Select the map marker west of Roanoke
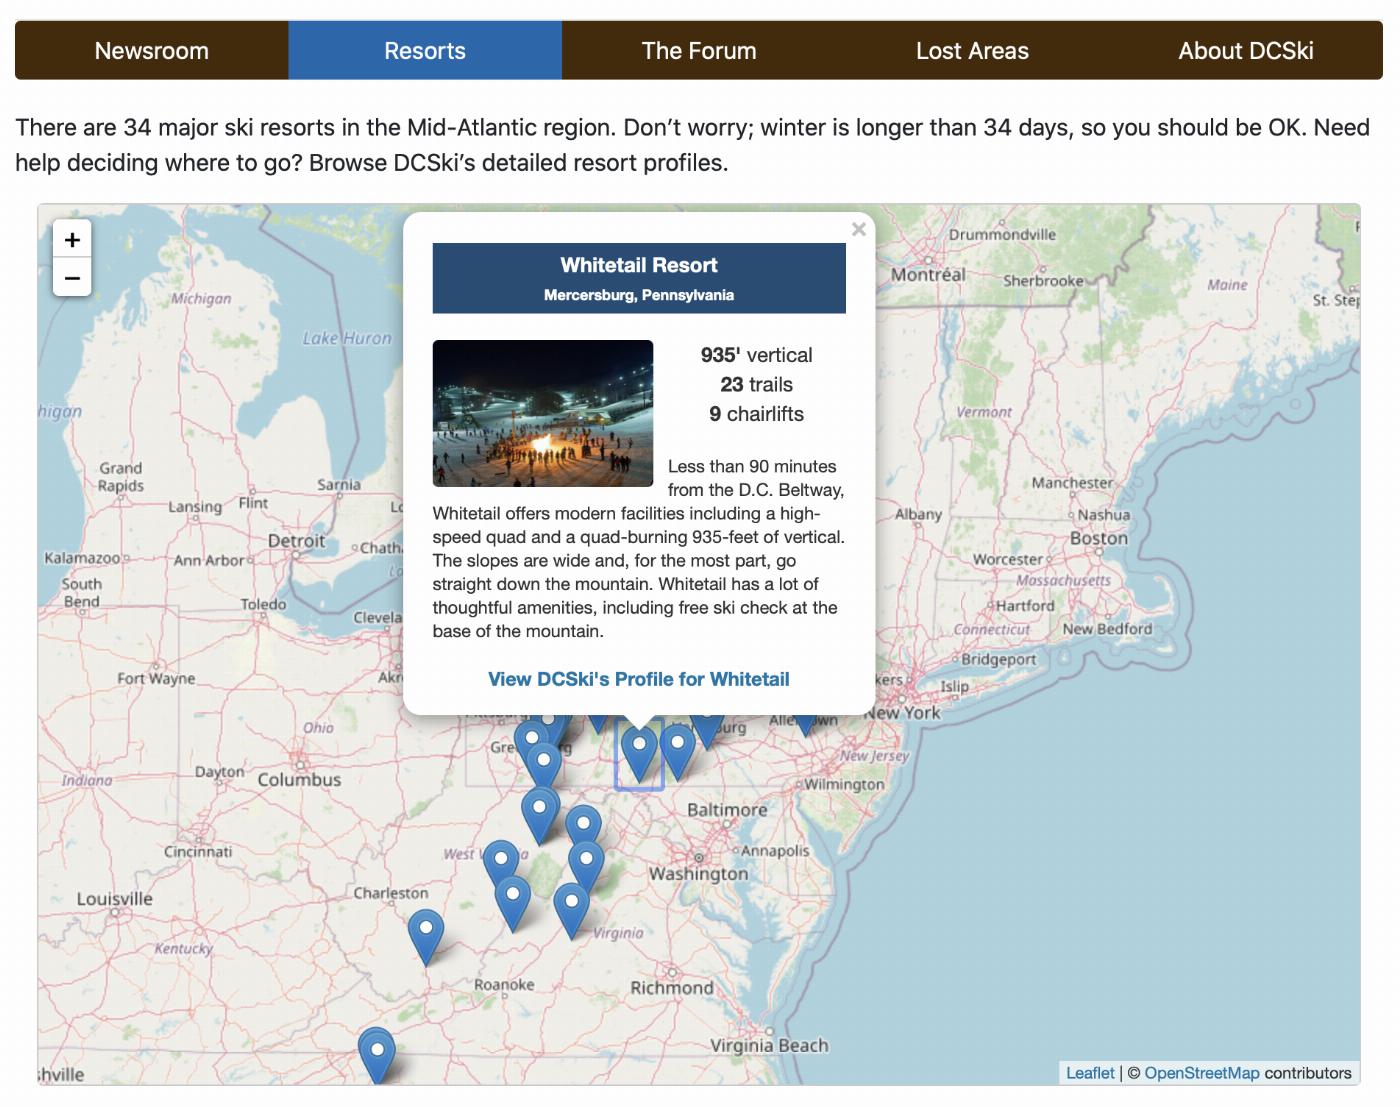This screenshot has height=1107, width=1400. [426, 937]
